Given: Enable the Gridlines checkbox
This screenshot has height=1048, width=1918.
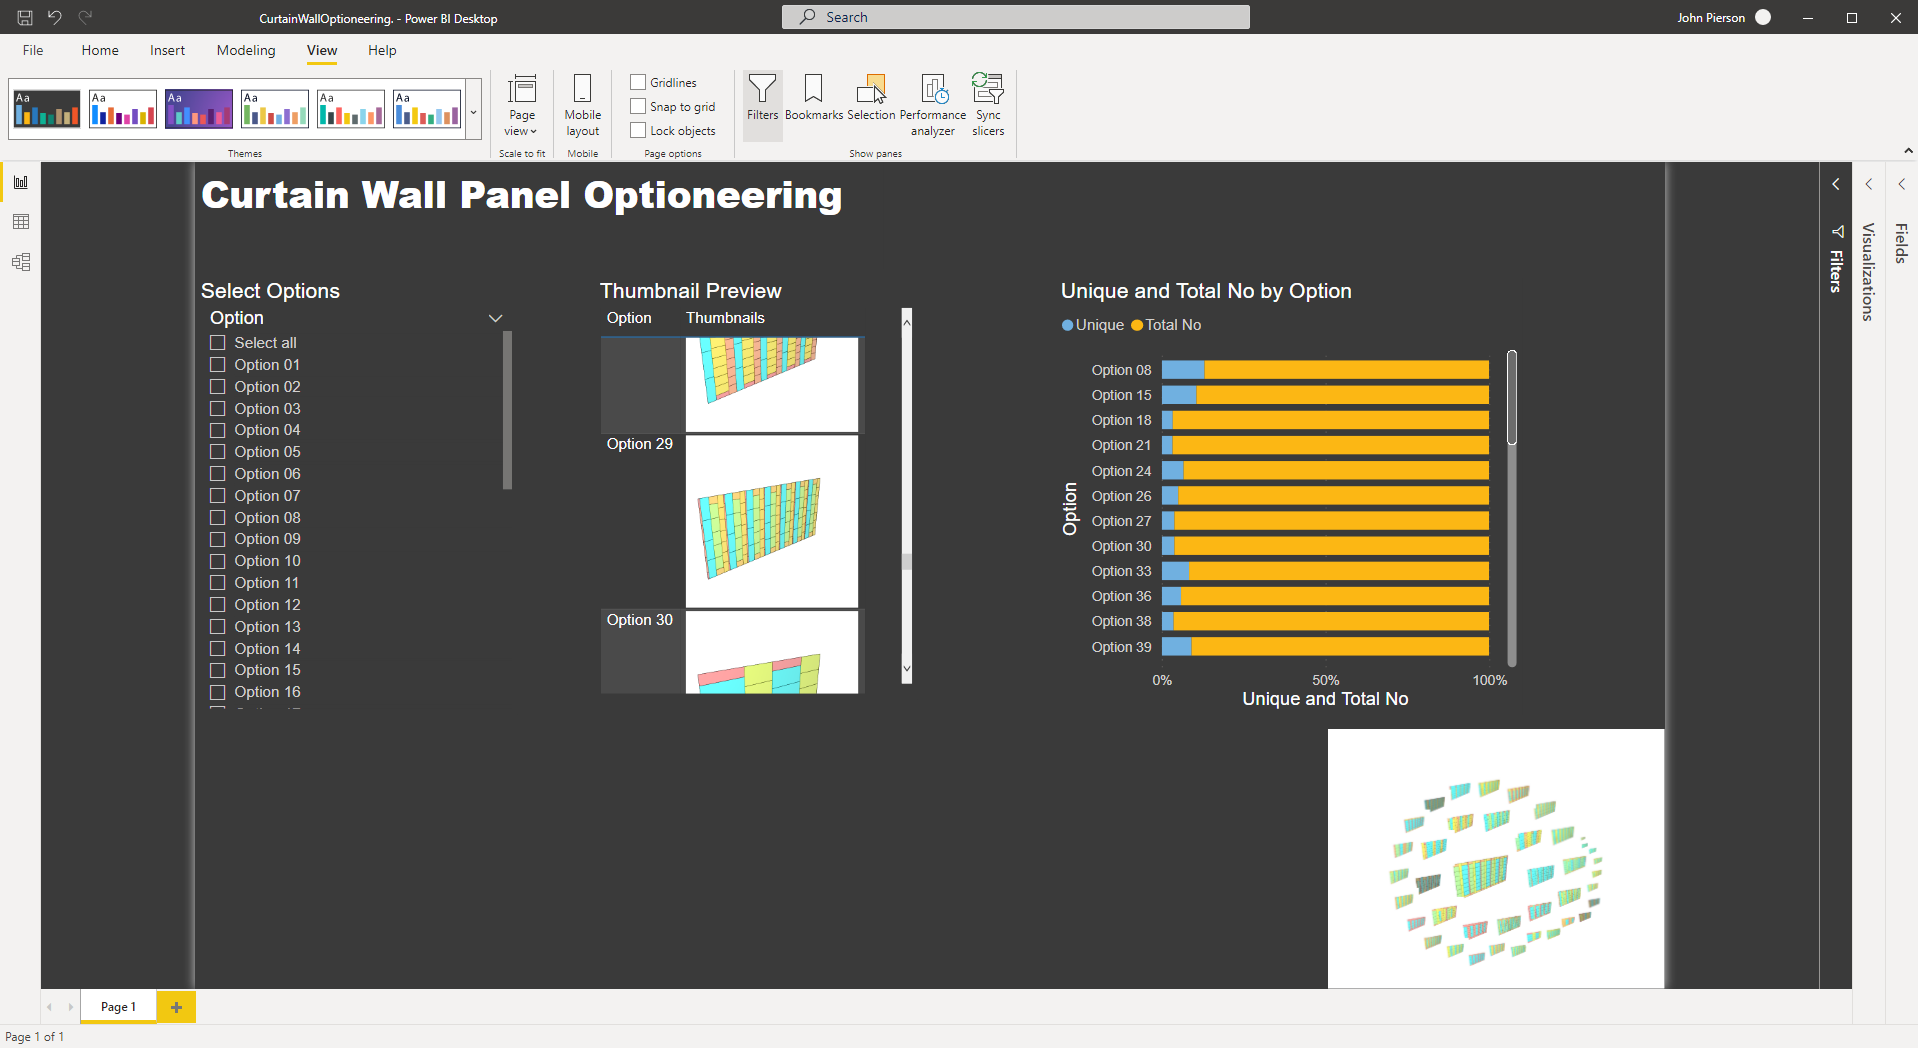Looking at the screenshot, I should point(638,82).
